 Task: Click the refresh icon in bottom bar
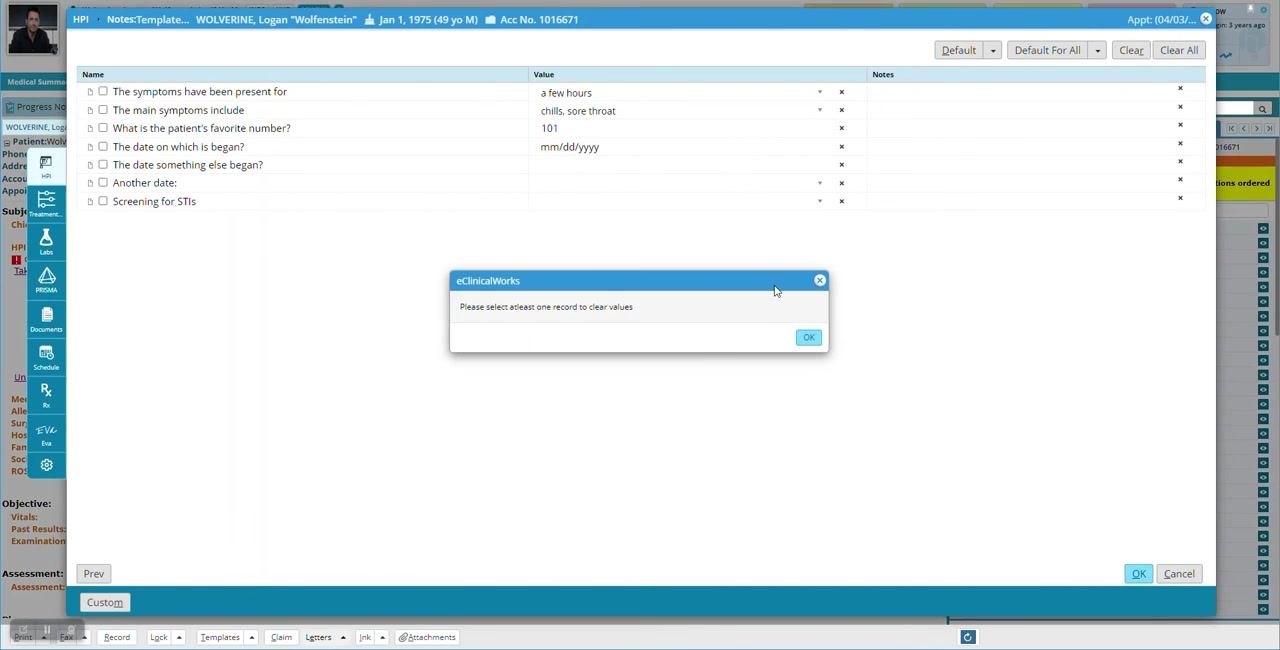[x=967, y=637]
